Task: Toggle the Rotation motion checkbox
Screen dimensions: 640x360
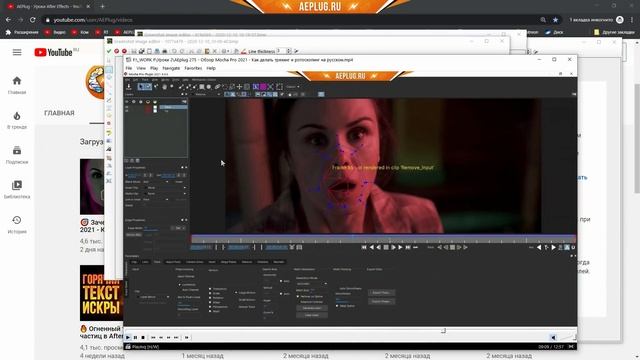Action: pos(210,298)
